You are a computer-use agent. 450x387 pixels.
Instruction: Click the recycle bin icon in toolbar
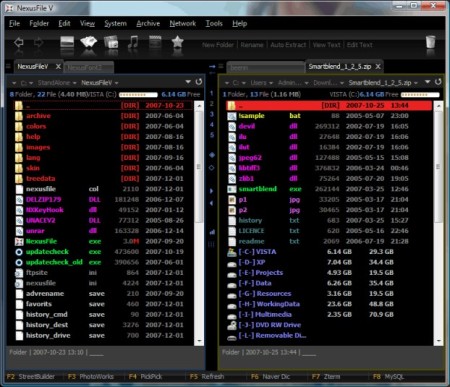[x=431, y=42]
